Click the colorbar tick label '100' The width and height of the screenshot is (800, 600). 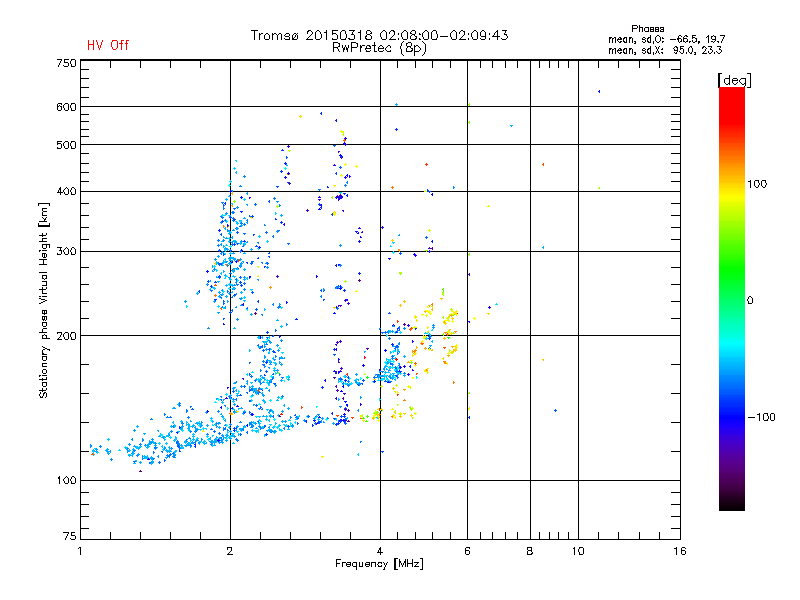757,184
